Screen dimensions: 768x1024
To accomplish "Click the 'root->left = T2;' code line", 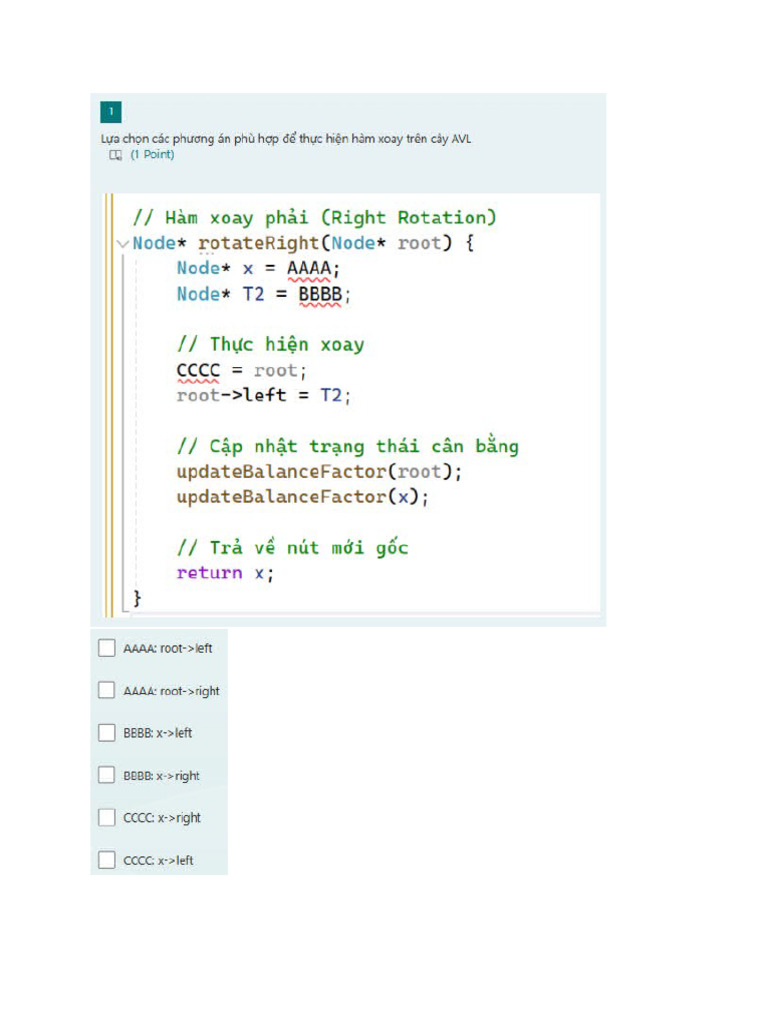I will [x=264, y=395].
